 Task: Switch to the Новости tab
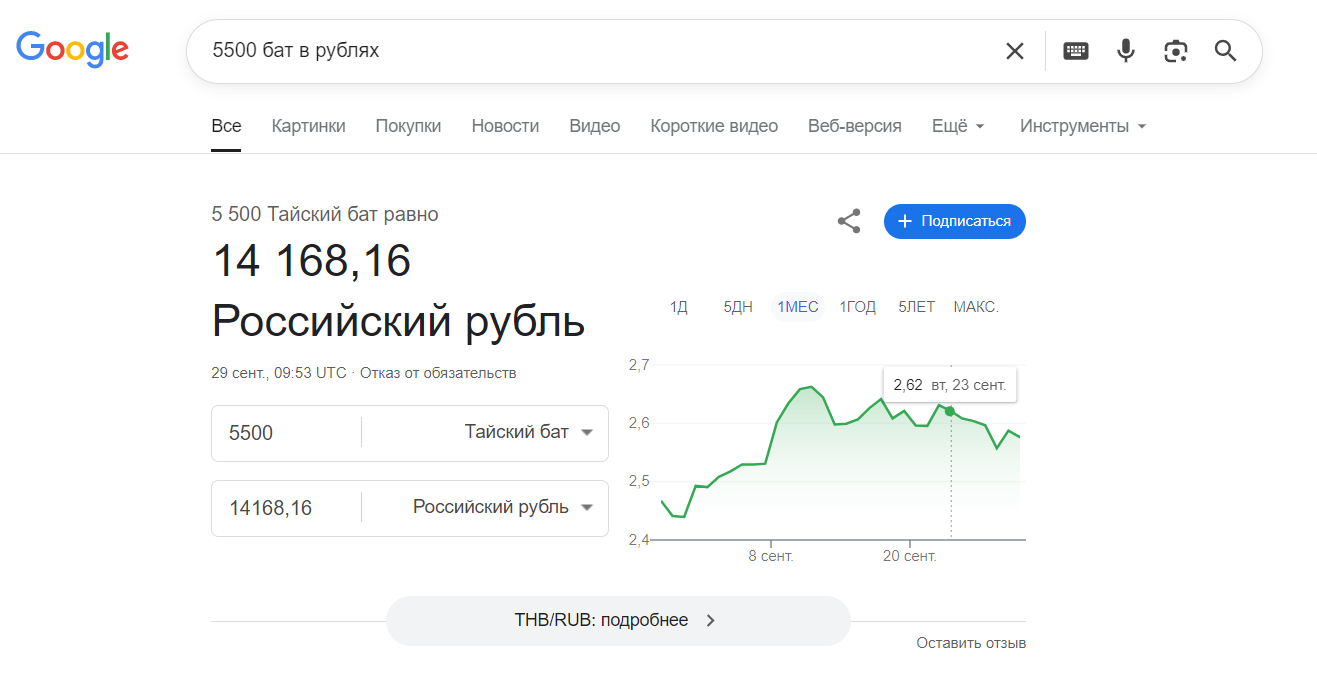[x=505, y=126]
